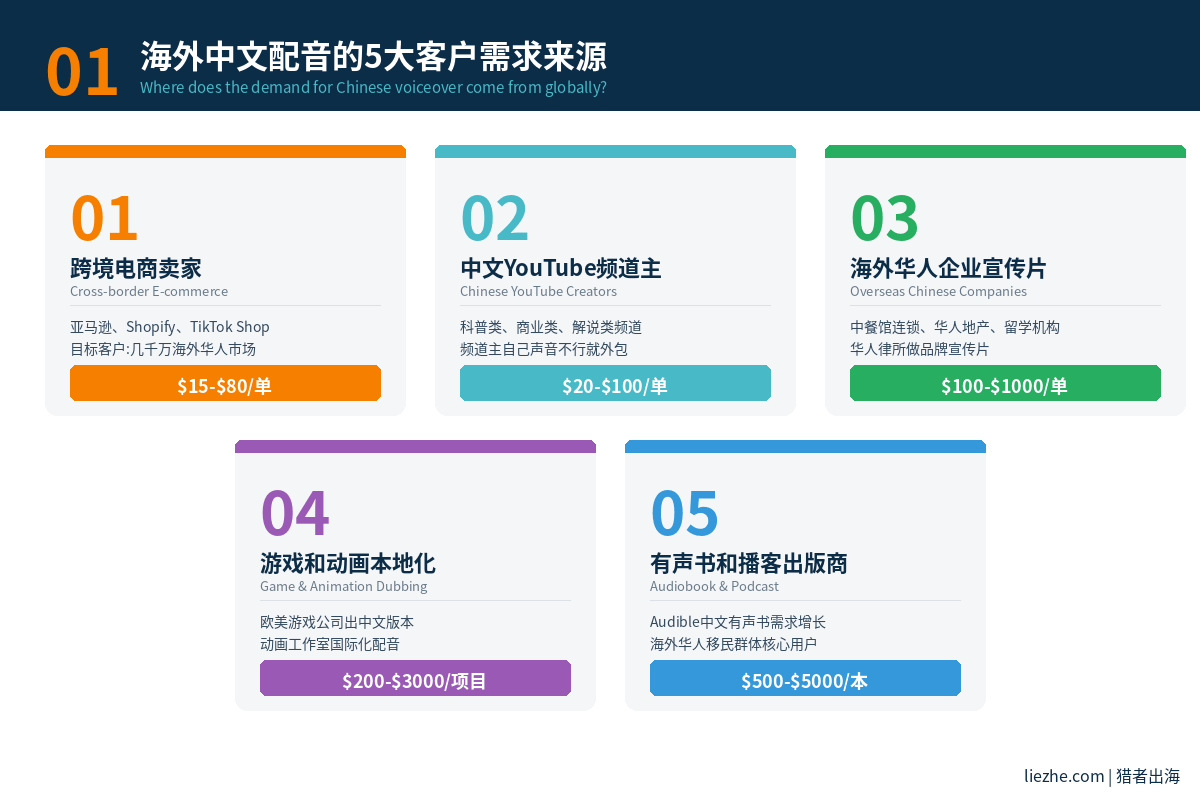Click the blue card number 05
Screen dimensions: 1200x800
pyautogui.click(x=684, y=513)
